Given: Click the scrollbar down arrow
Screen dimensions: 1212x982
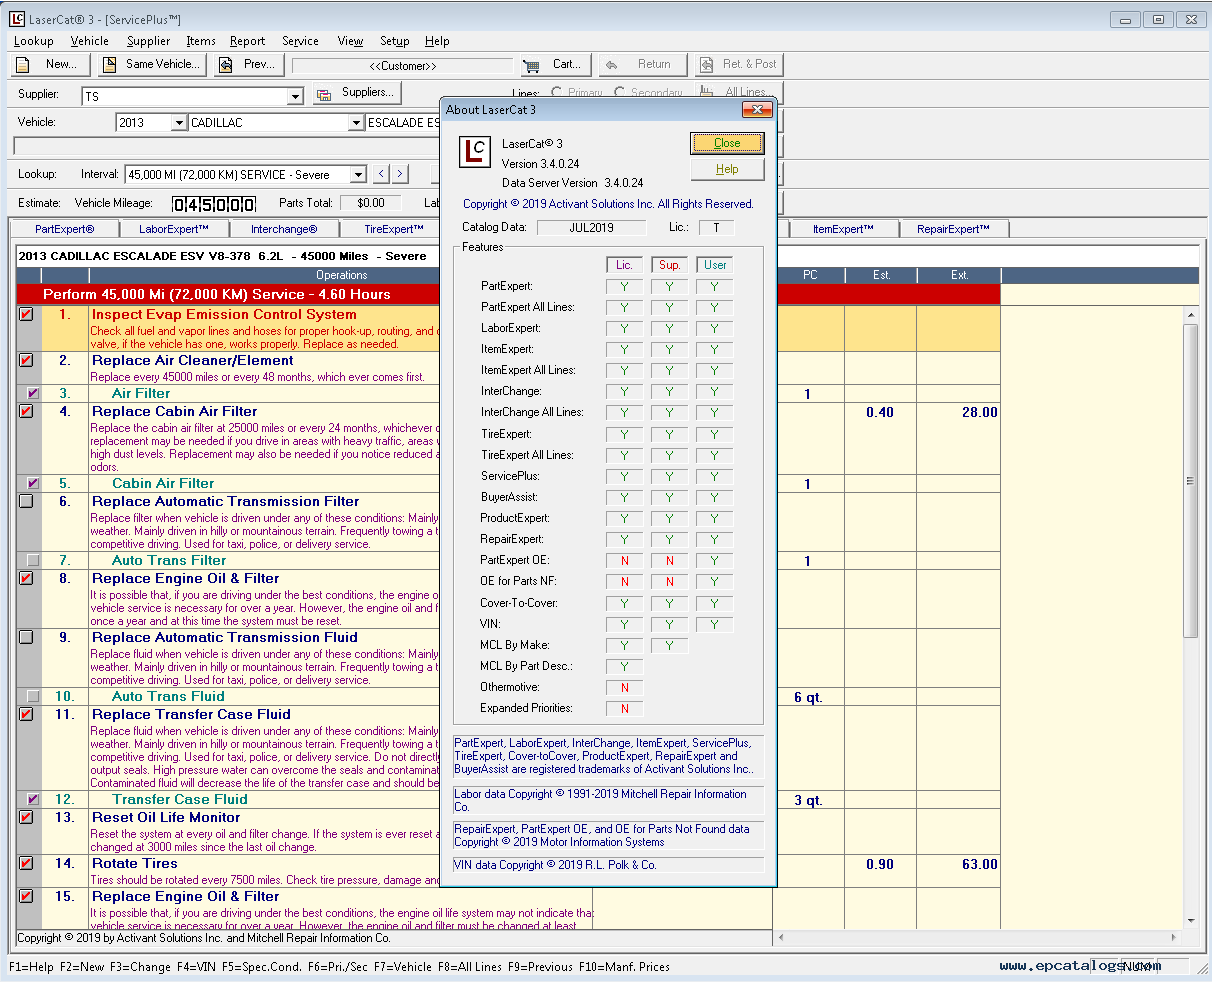Looking at the screenshot, I should (1190, 921).
